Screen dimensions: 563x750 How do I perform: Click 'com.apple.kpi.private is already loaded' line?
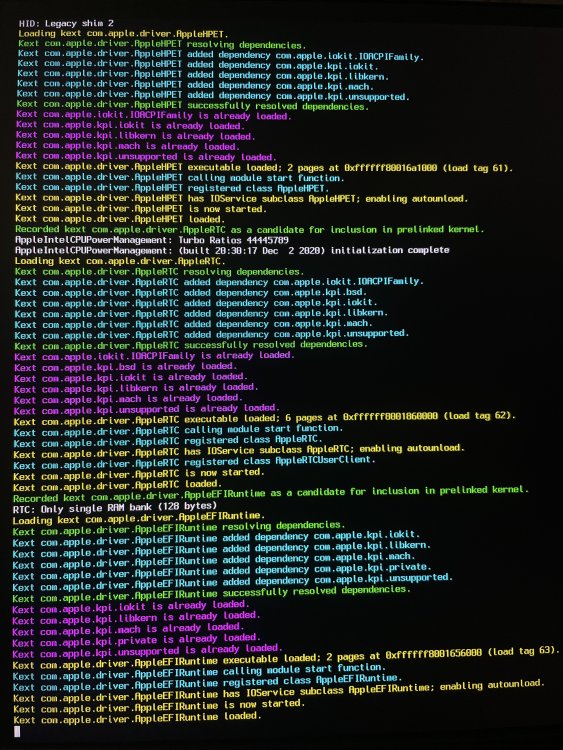136,640
